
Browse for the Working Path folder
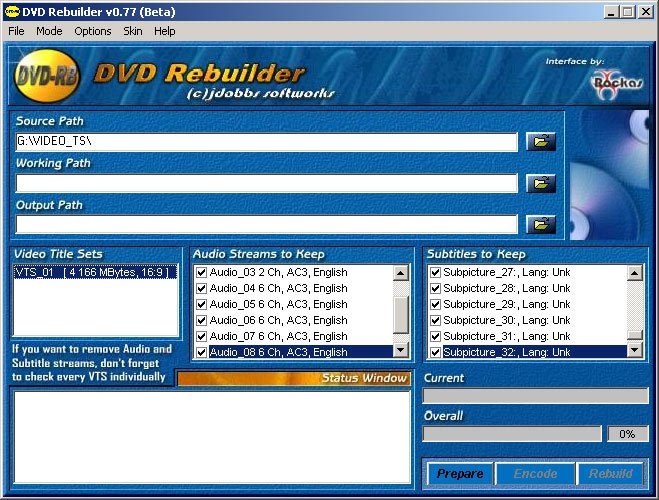(x=541, y=184)
